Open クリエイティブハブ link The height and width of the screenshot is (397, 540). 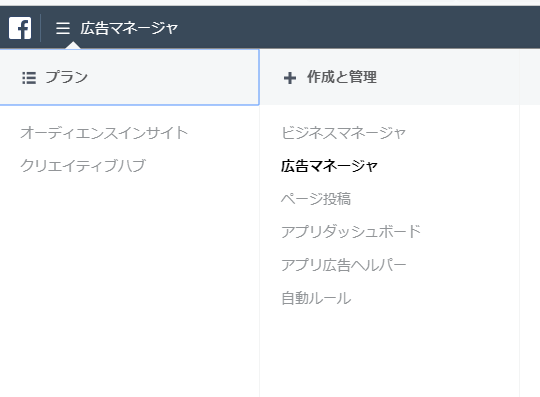(83, 166)
